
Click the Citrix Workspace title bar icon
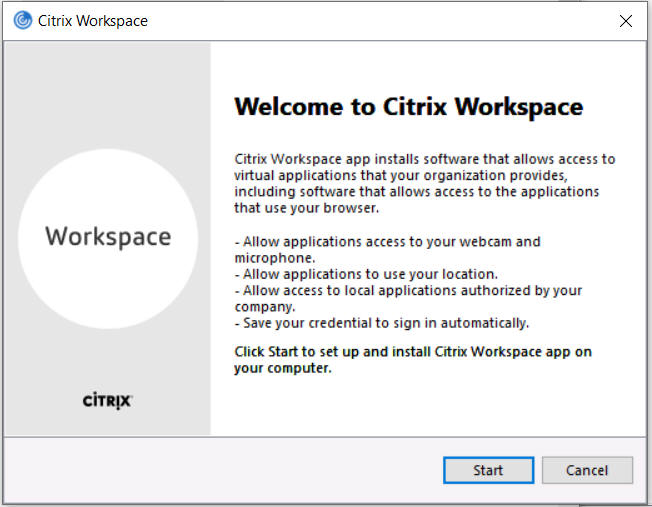22,21
